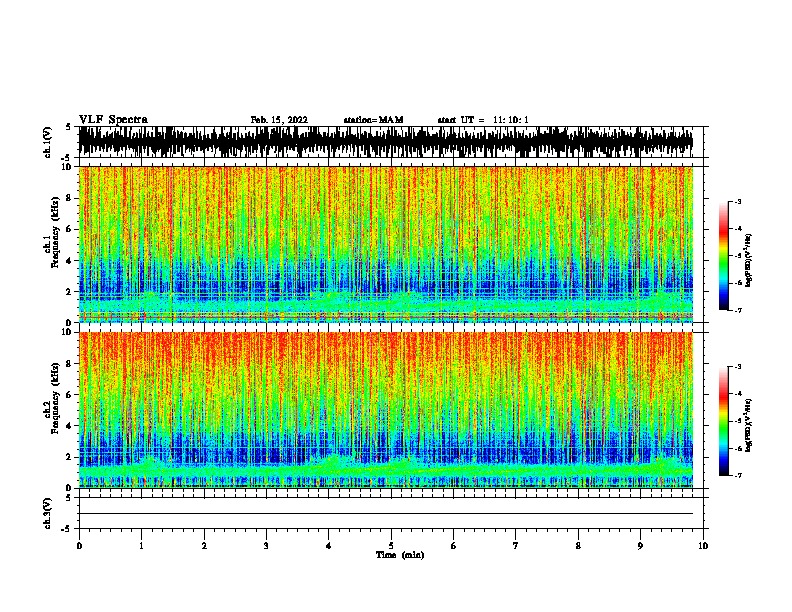Image resolution: width=792 pixels, height=612 pixels.
Task: Click ch.1 frequency axis tick "6"
Action: 69,229
